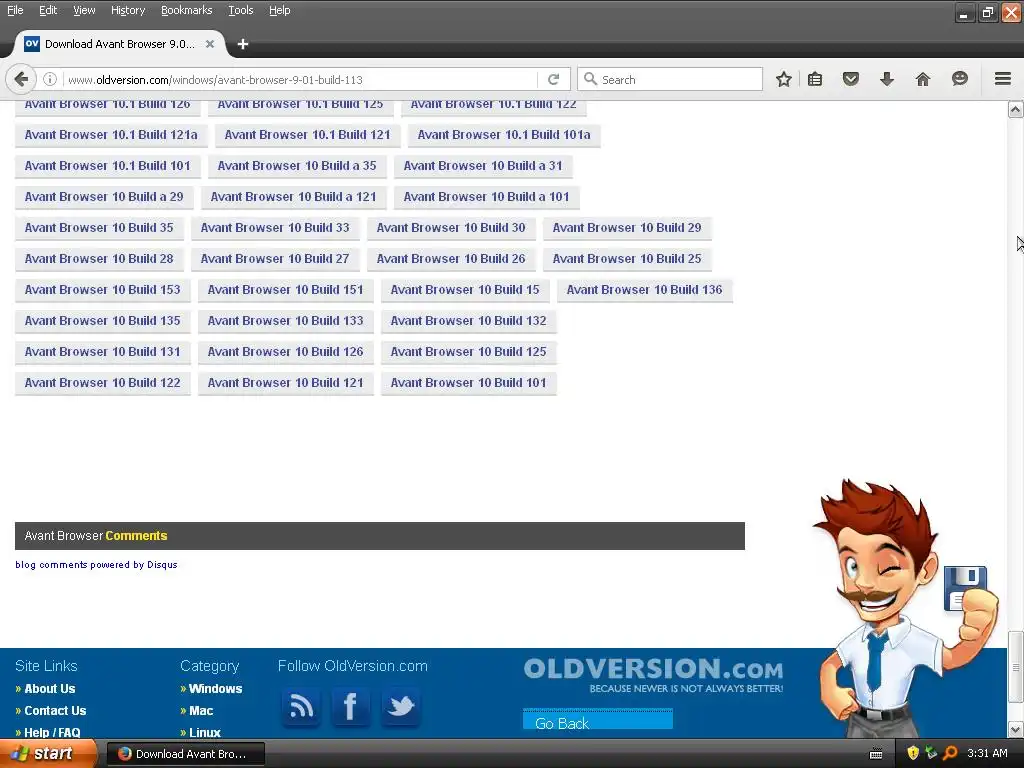Open Avant Browser 10 Build 25 link

[x=627, y=259]
